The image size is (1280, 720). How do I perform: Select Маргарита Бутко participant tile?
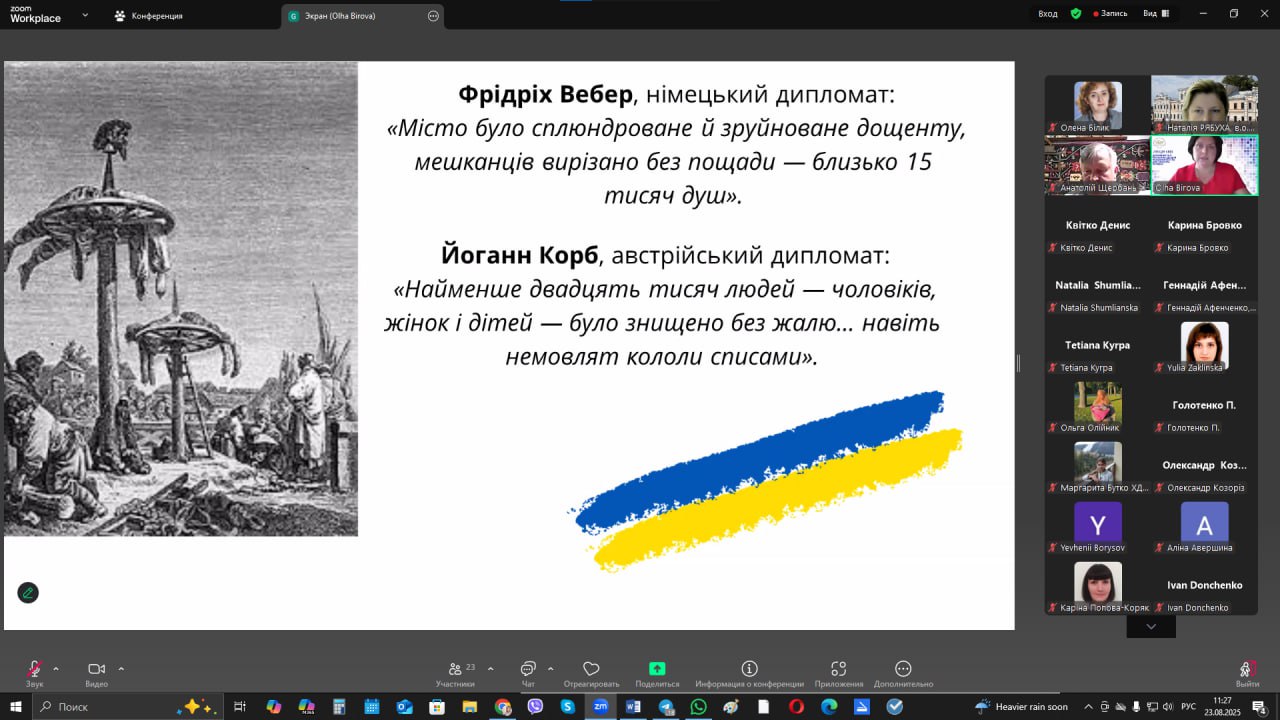(x=1098, y=465)
